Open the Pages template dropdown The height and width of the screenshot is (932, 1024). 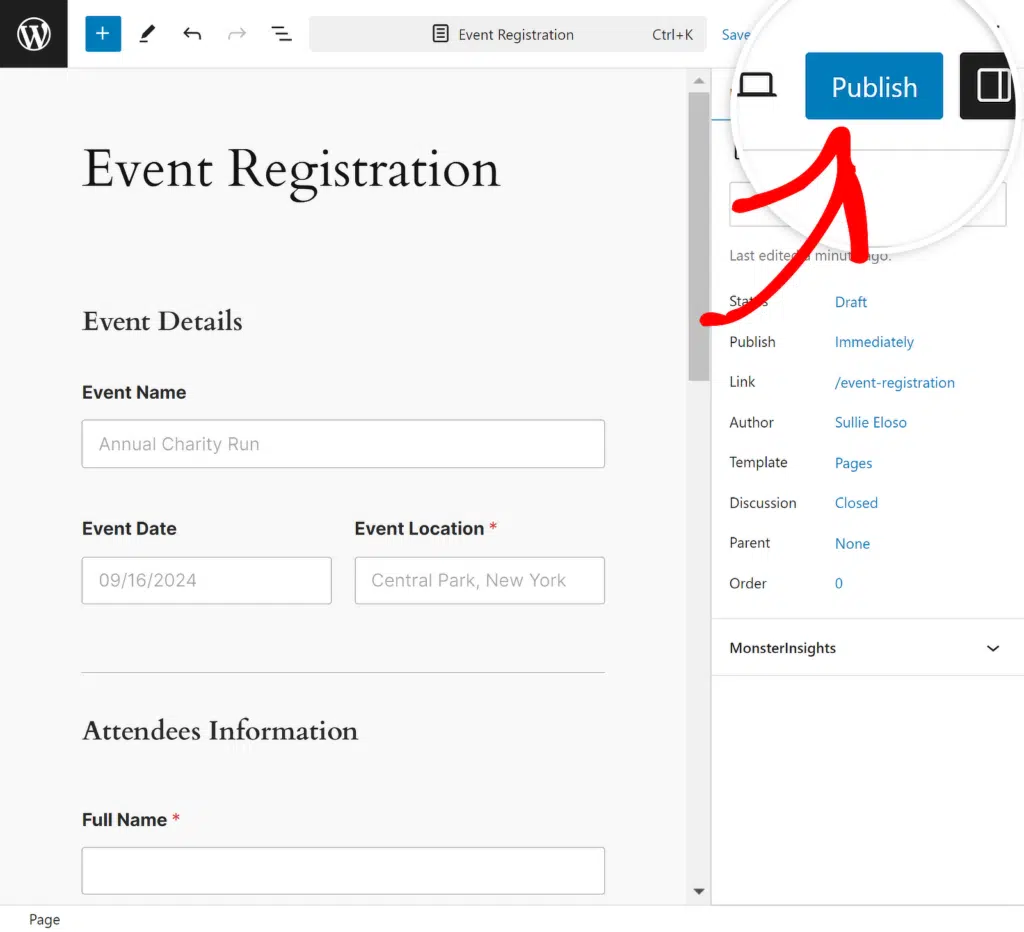pos(853,463)
